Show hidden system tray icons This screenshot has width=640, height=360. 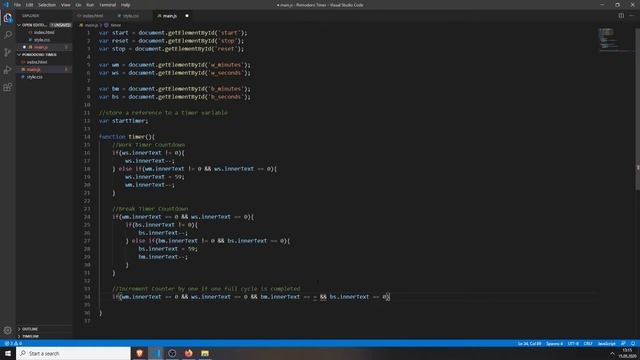[612, 353]
